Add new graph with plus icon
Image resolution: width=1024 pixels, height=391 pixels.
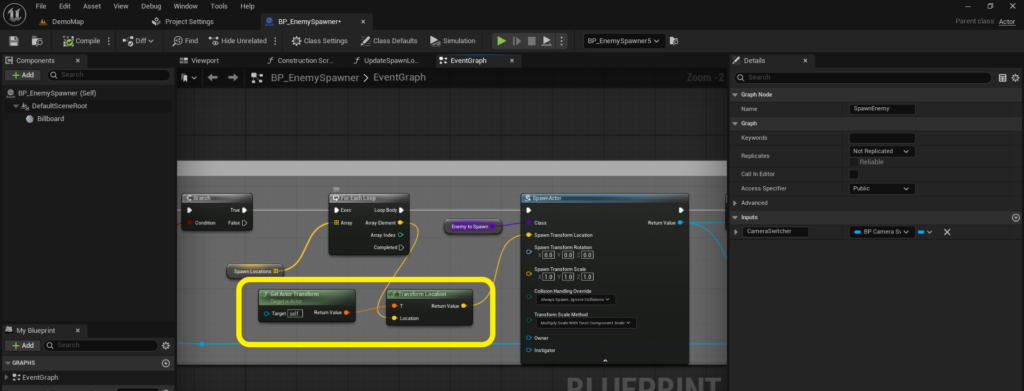pyautogui.click(x=166, y=363)
